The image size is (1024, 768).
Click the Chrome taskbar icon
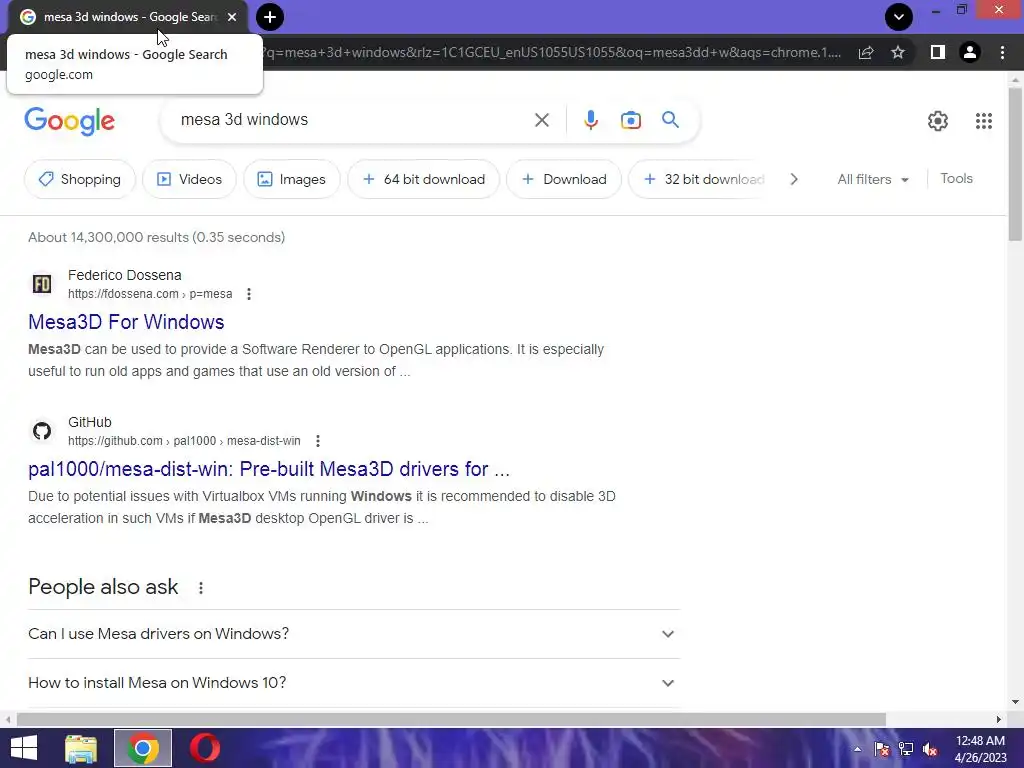[143, 748]
